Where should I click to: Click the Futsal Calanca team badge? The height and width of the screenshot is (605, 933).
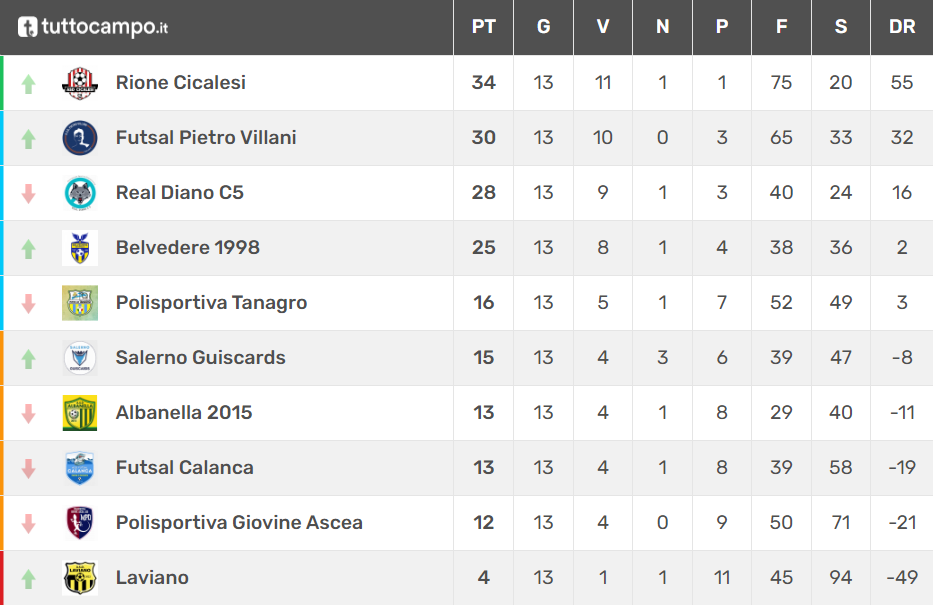click(x=80, y=468)
